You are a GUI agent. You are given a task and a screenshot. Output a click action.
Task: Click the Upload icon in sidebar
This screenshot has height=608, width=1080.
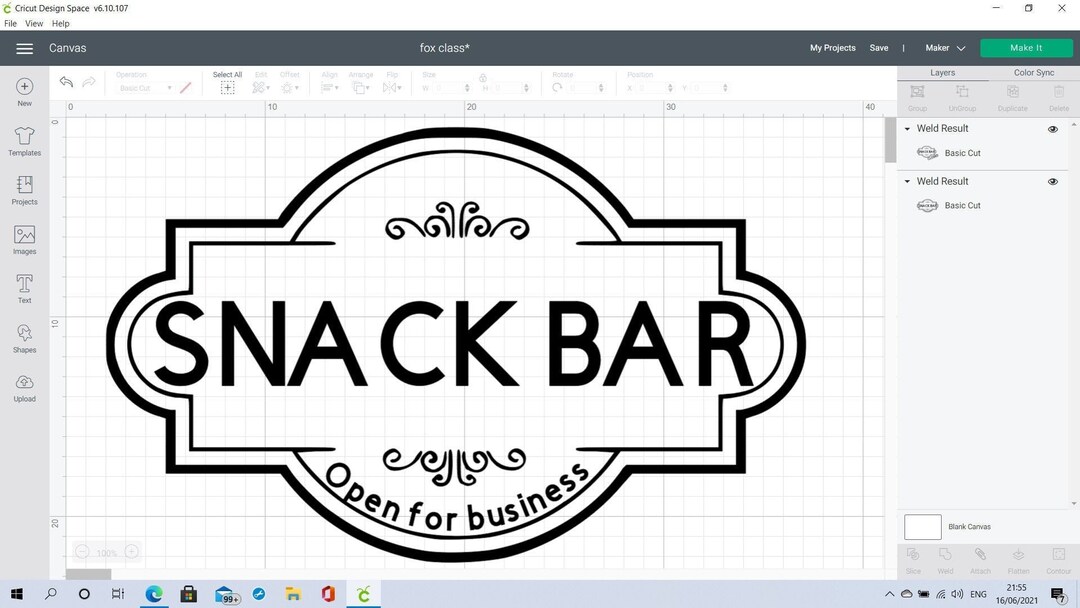pyautogui.click(x=23, y=387)
